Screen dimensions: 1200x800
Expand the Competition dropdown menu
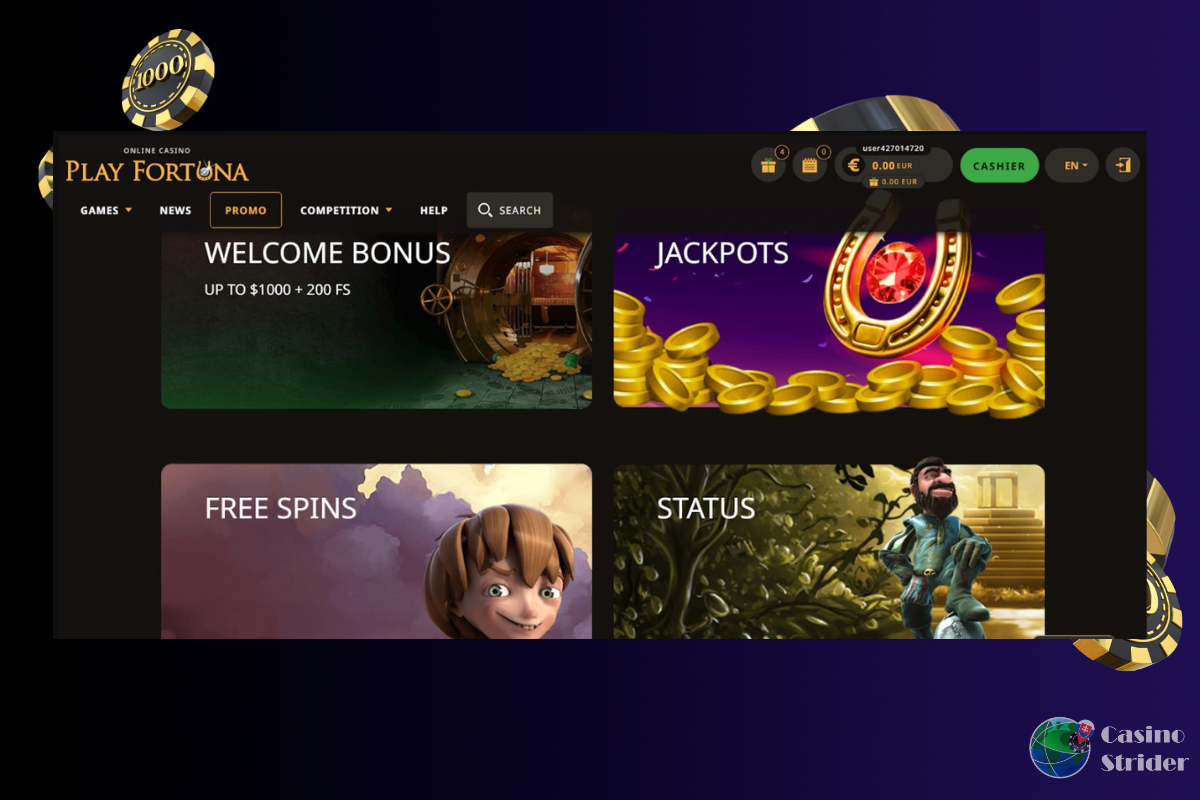(x=346, y=210)
